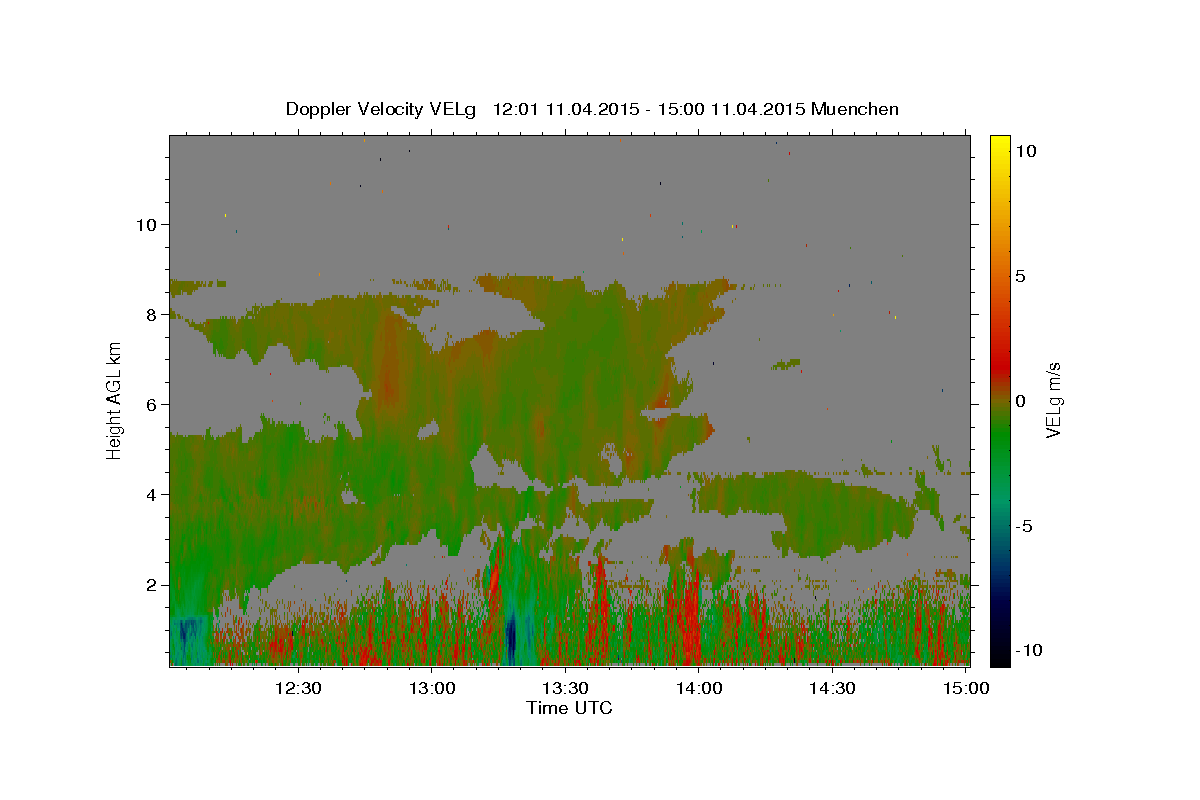The width and height of the screenshot is (1200, 800).
Task: Click the colorbar value 10 label
Action: pyautogui.click(x=1027, y=151)
